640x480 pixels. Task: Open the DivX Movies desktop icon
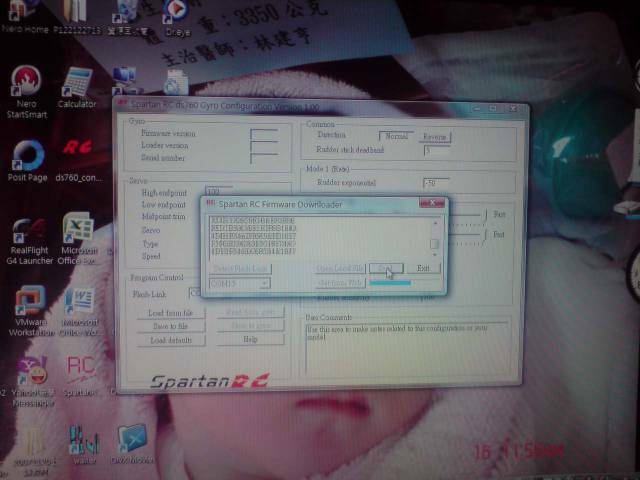coord(132,443)
